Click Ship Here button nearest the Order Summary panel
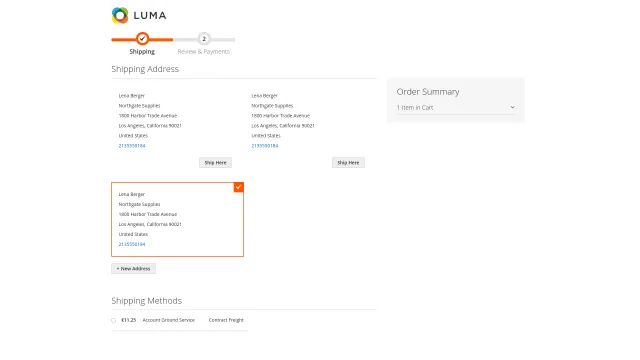640x360 pixels. (x=348, y=162)
